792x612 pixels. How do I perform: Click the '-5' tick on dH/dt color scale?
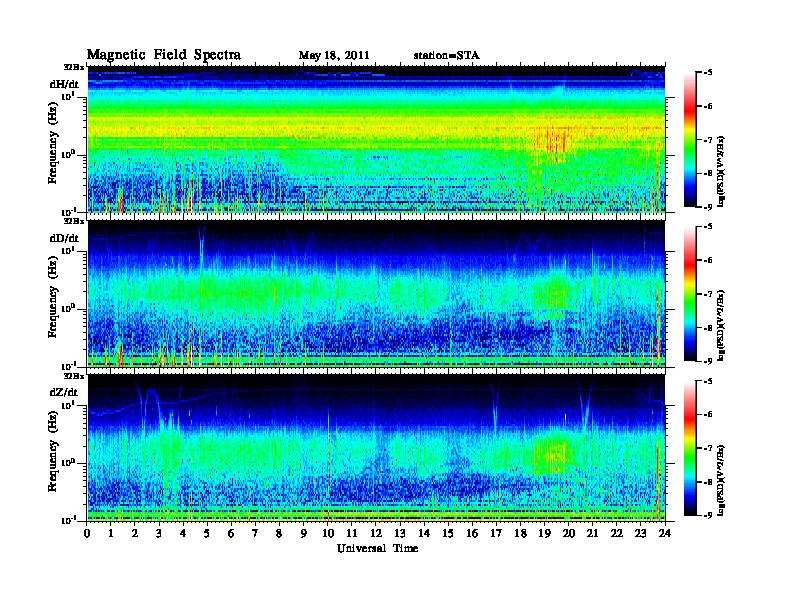coord(708,72)
